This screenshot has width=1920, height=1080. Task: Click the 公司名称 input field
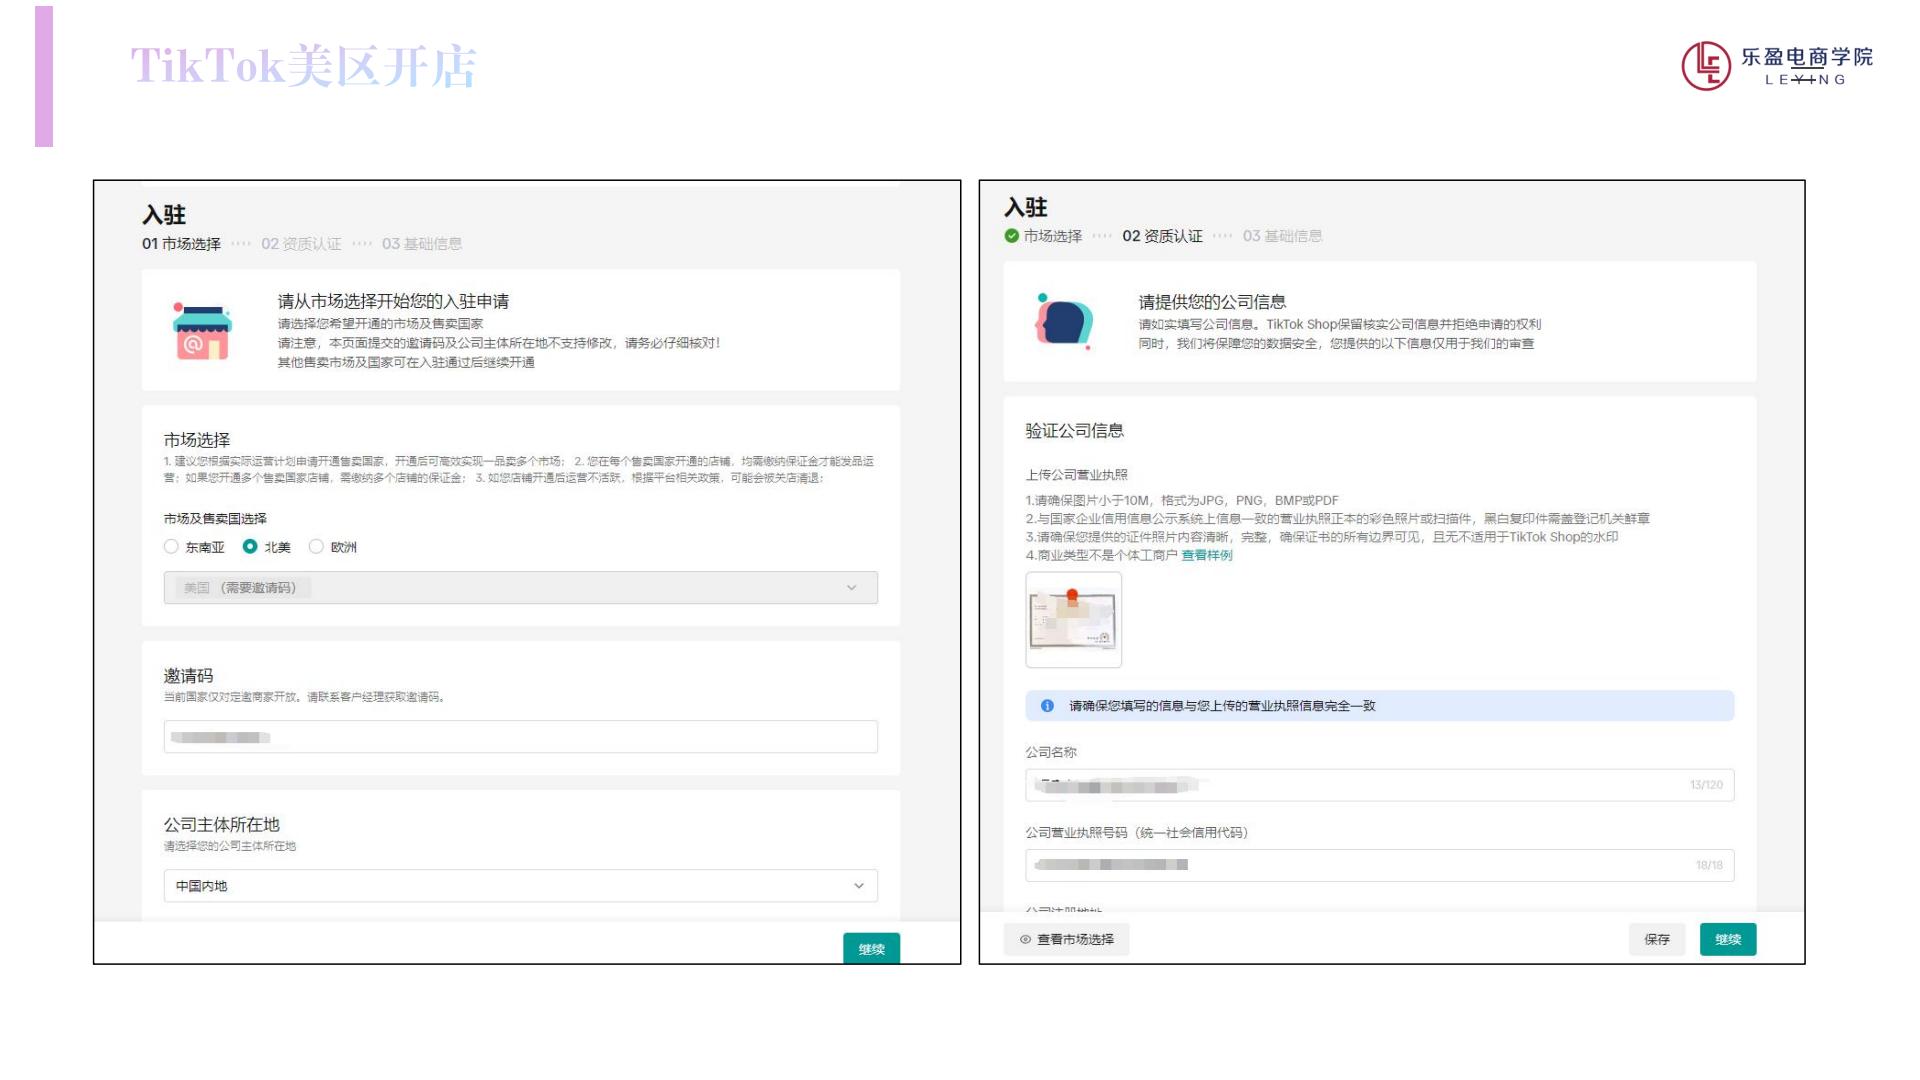pyautogui.click(x=1379, y=785)
